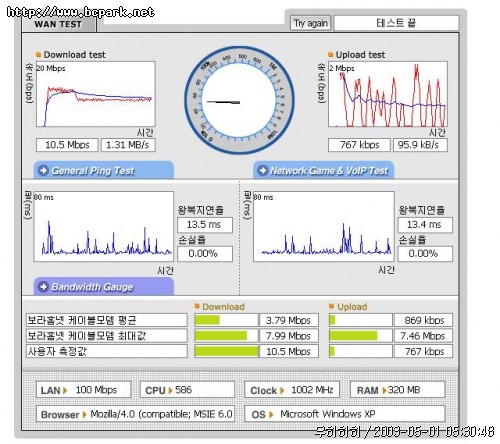Click the orange arrow next to OS
Viewport: 500px width, 444px height.
click(x=271, y=415)
